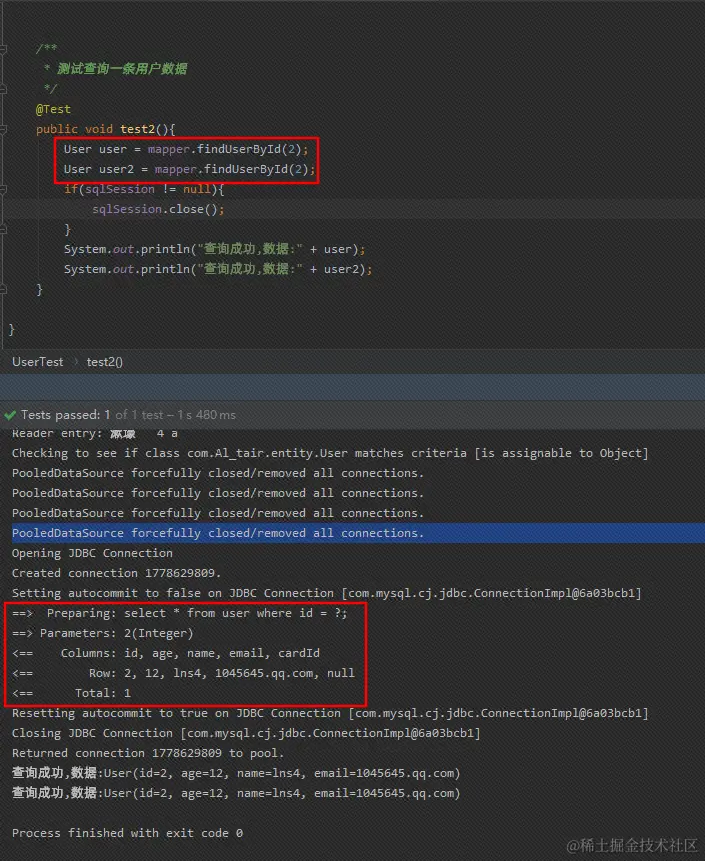
Task: Click the 'Preparing: select * from user' line
Action: click(x=180, y=613)
